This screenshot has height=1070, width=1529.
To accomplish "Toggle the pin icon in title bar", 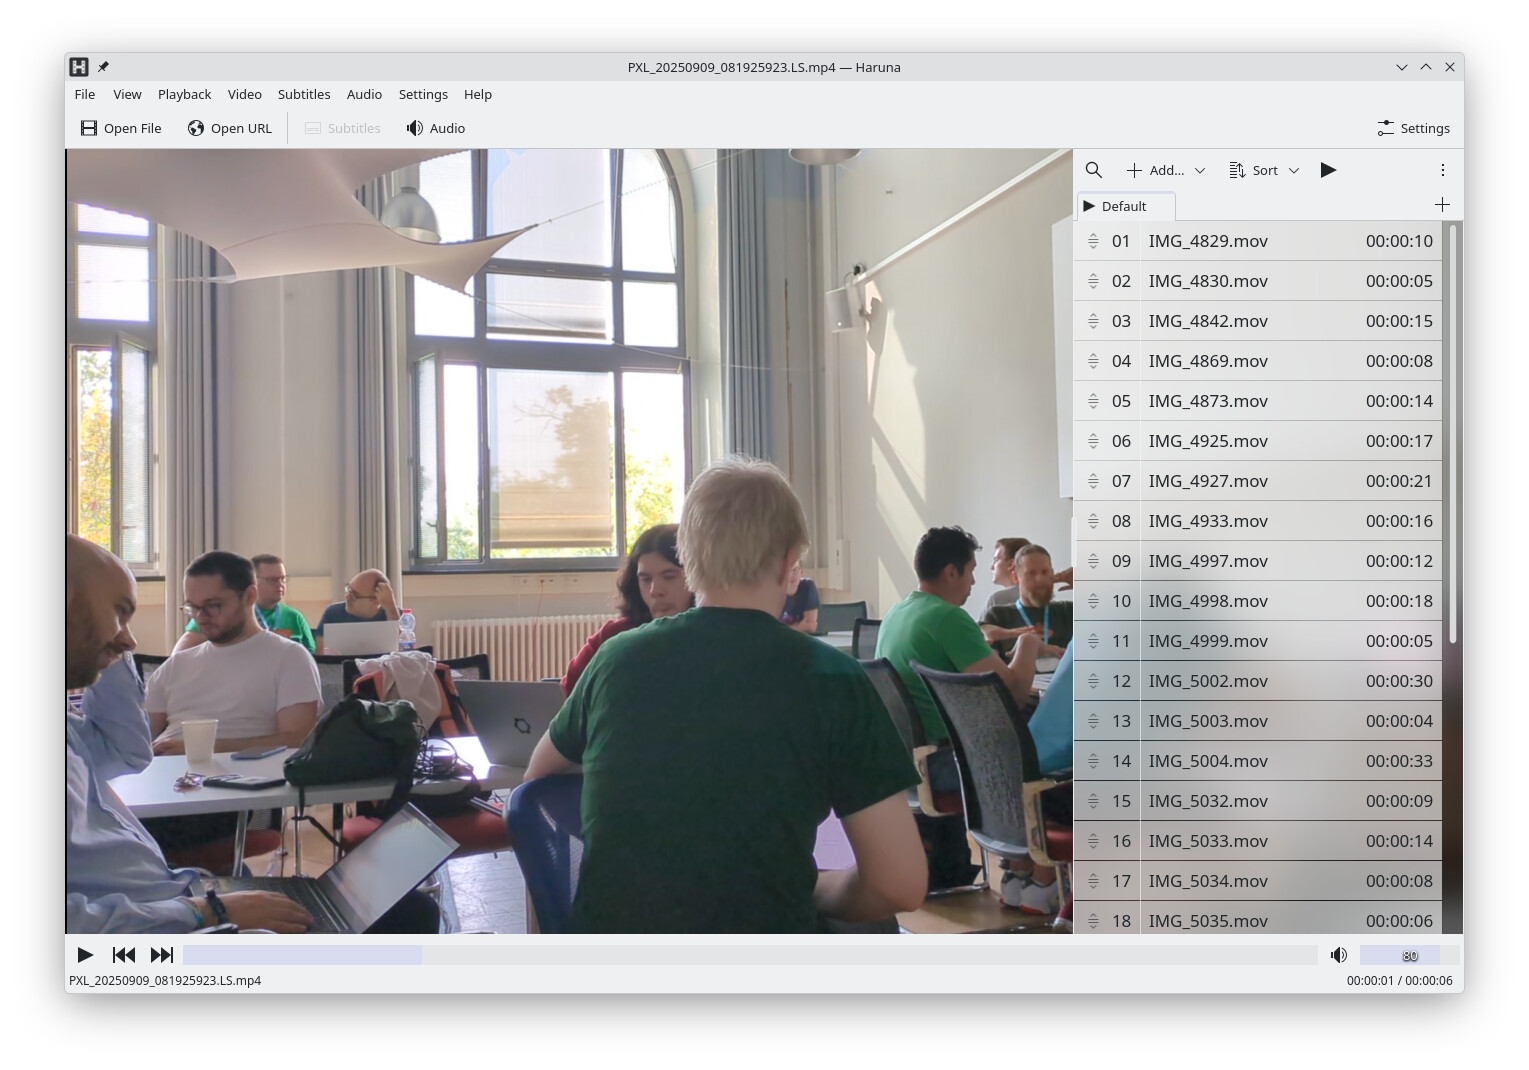I will pos(103,67).
